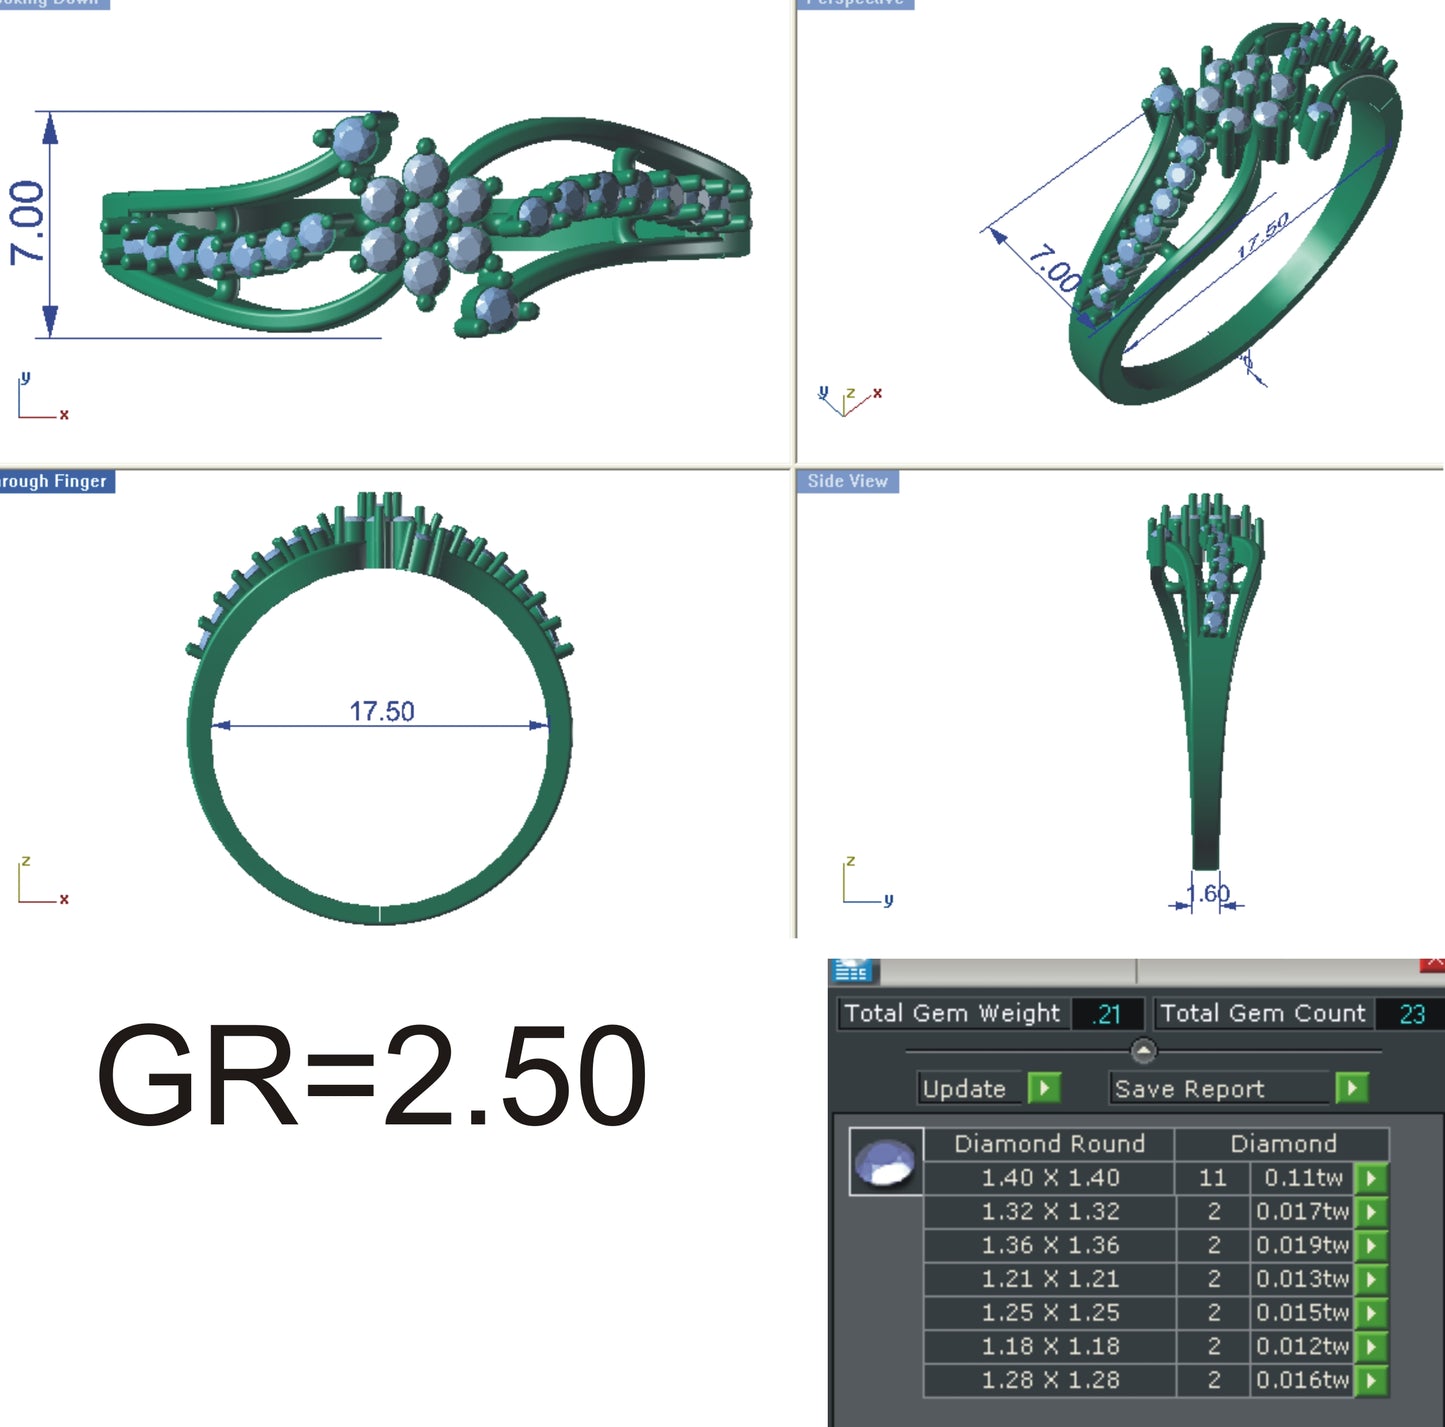Click the '0.016tw' weight cell

tap(1302, 1381)
